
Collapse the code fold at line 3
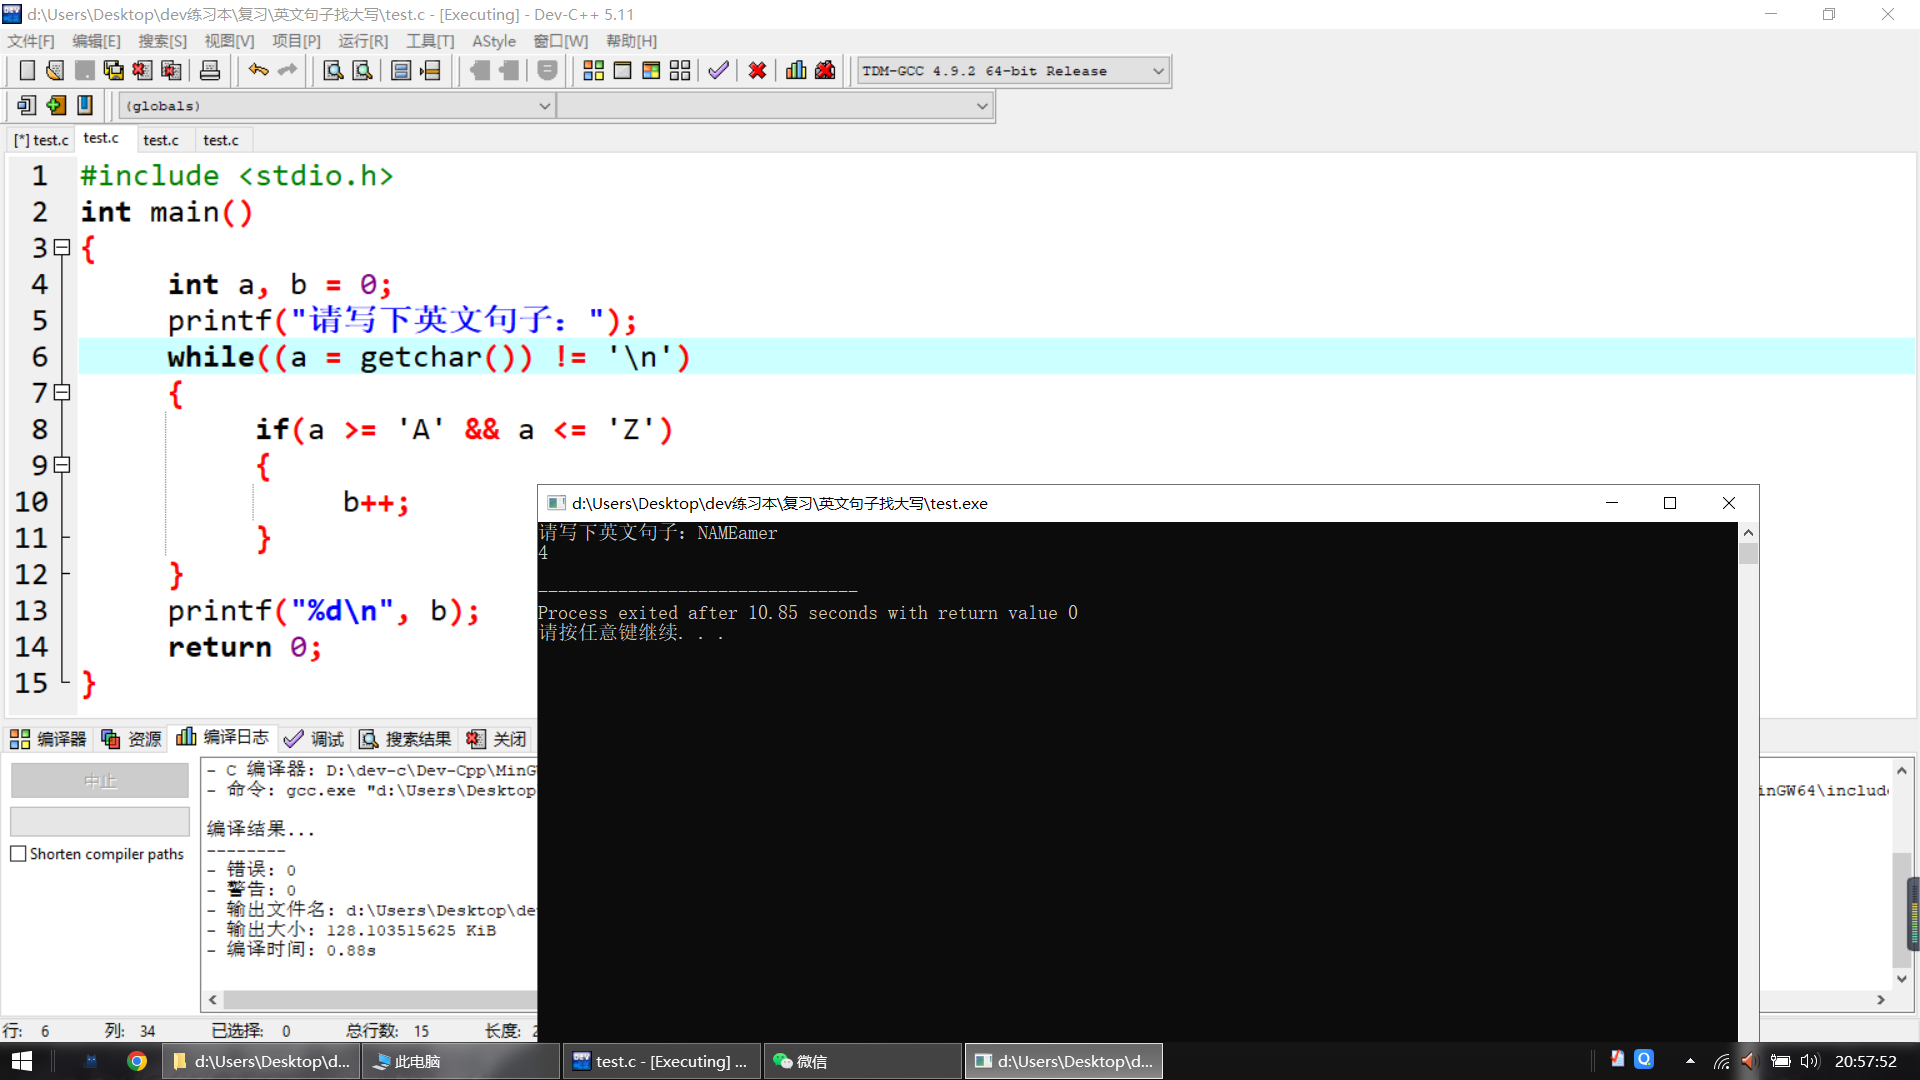[62, 247]
